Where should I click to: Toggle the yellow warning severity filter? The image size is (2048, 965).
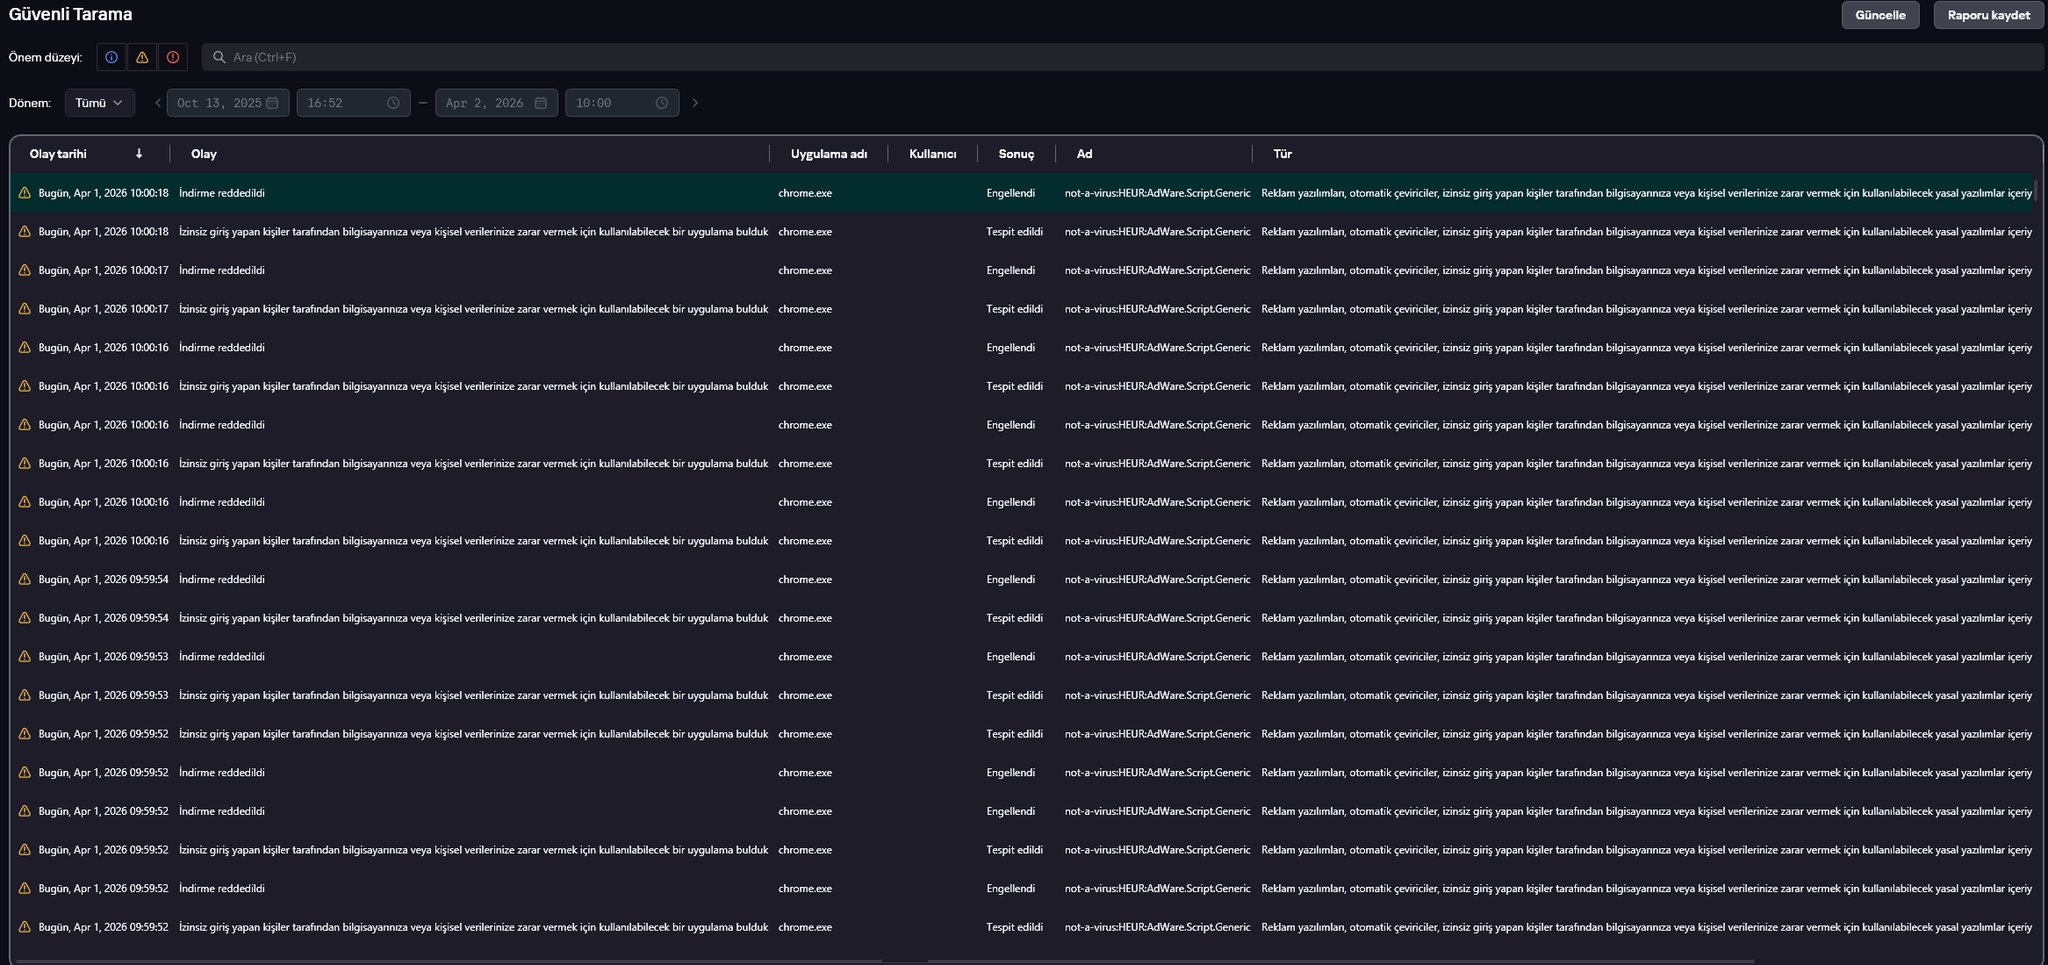point(142,57)
